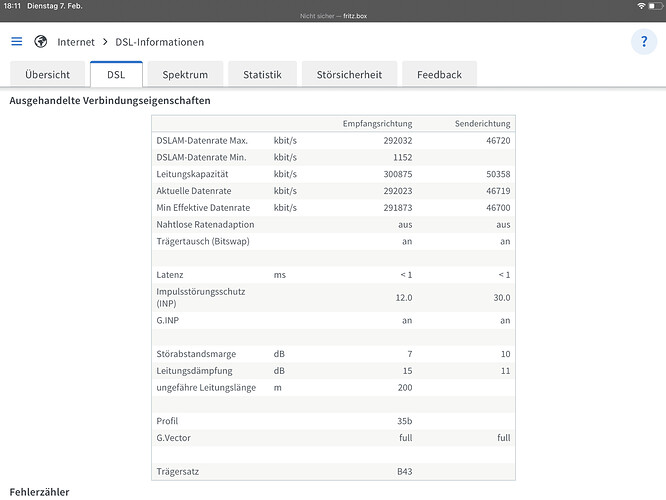Select the Trägertausch (Bitswap) label
666x500 pixels.
point(203,241)
